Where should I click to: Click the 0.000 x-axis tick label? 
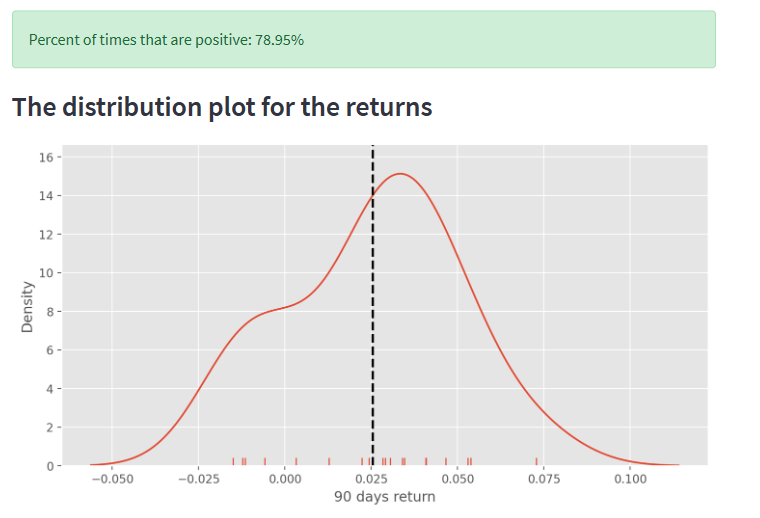click(285, 479)
